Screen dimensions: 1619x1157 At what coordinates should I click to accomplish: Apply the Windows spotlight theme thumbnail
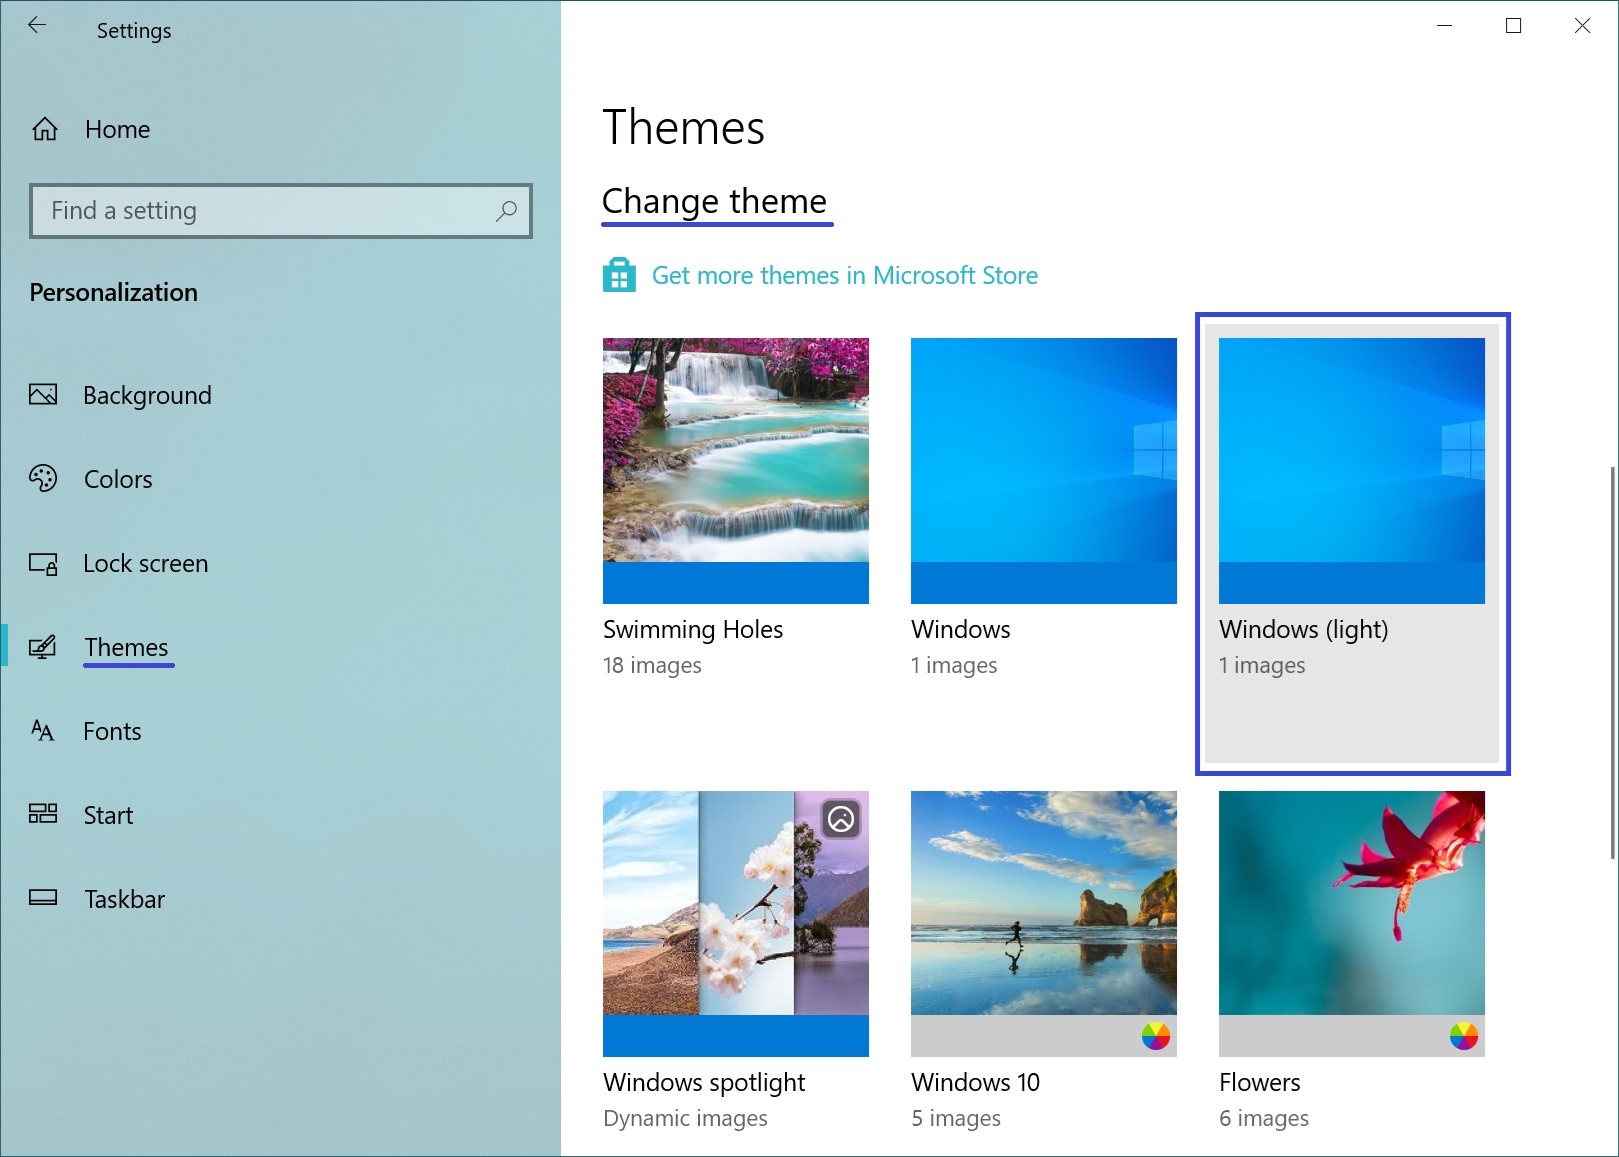click(736, 924)
